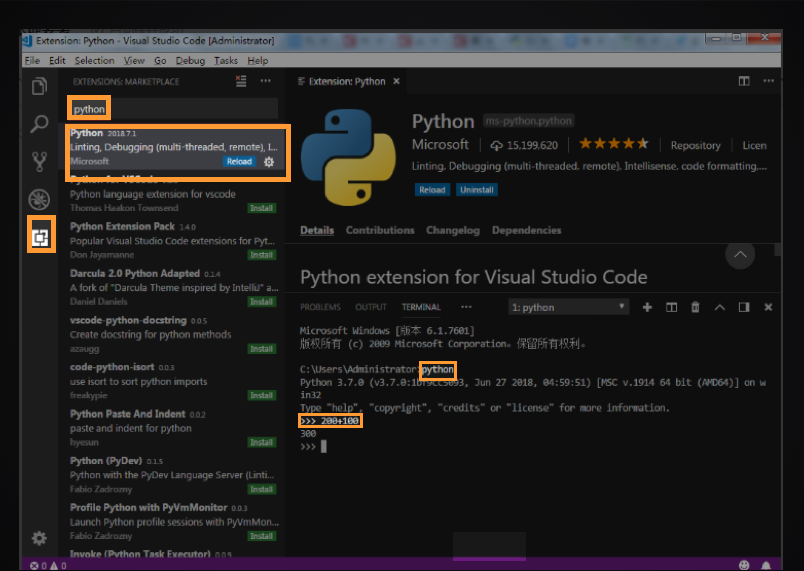Click the scroll-to-top arrow circle
The width and height of the screenshot is (804, 571).
coord(740,254)
